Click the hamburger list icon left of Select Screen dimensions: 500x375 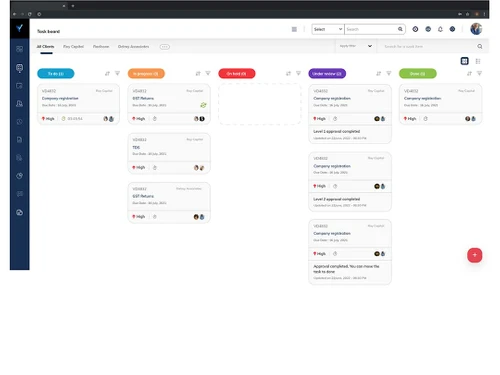294,29
